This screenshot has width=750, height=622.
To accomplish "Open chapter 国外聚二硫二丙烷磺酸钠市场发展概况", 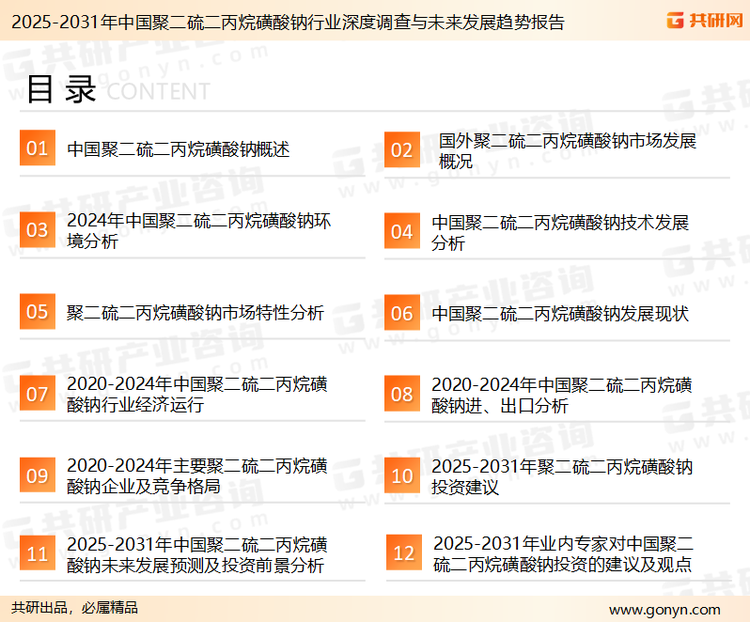I will coord(567,151).
